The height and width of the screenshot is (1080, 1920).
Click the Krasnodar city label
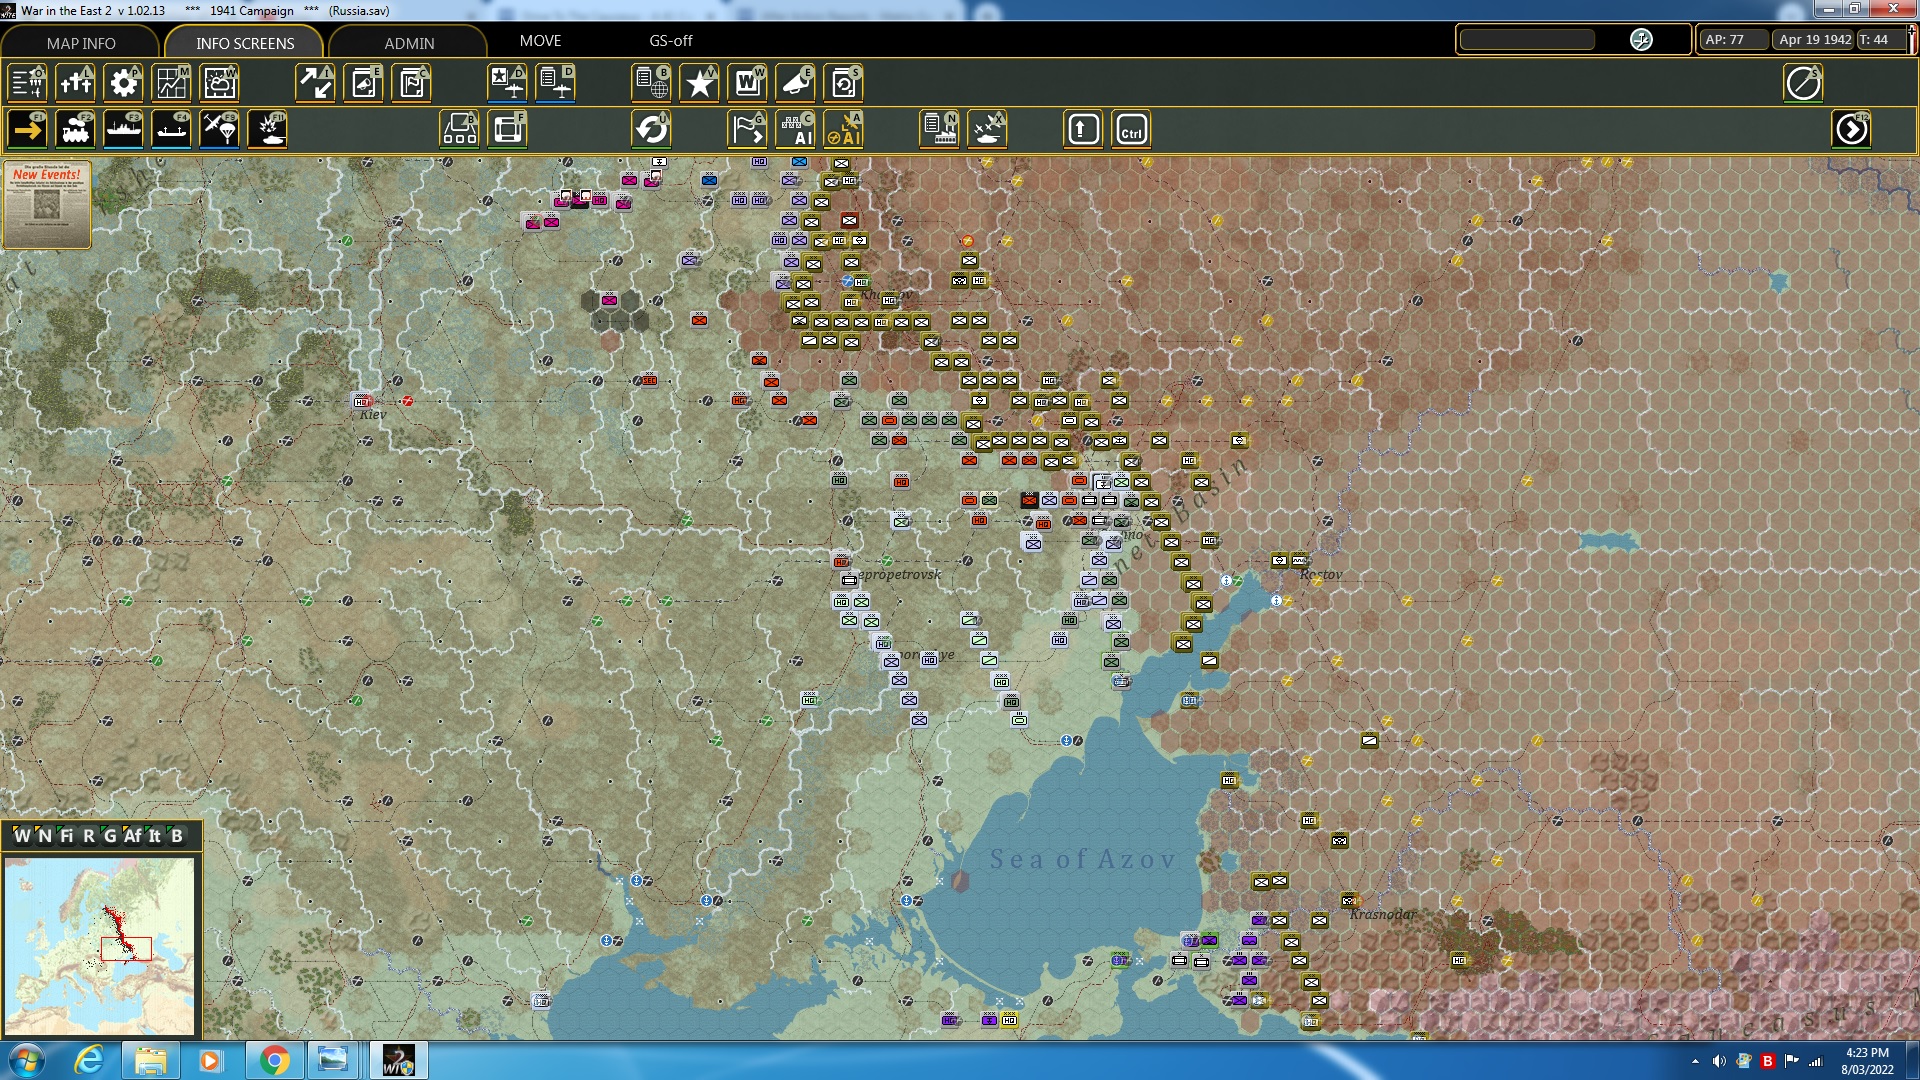1383,914
